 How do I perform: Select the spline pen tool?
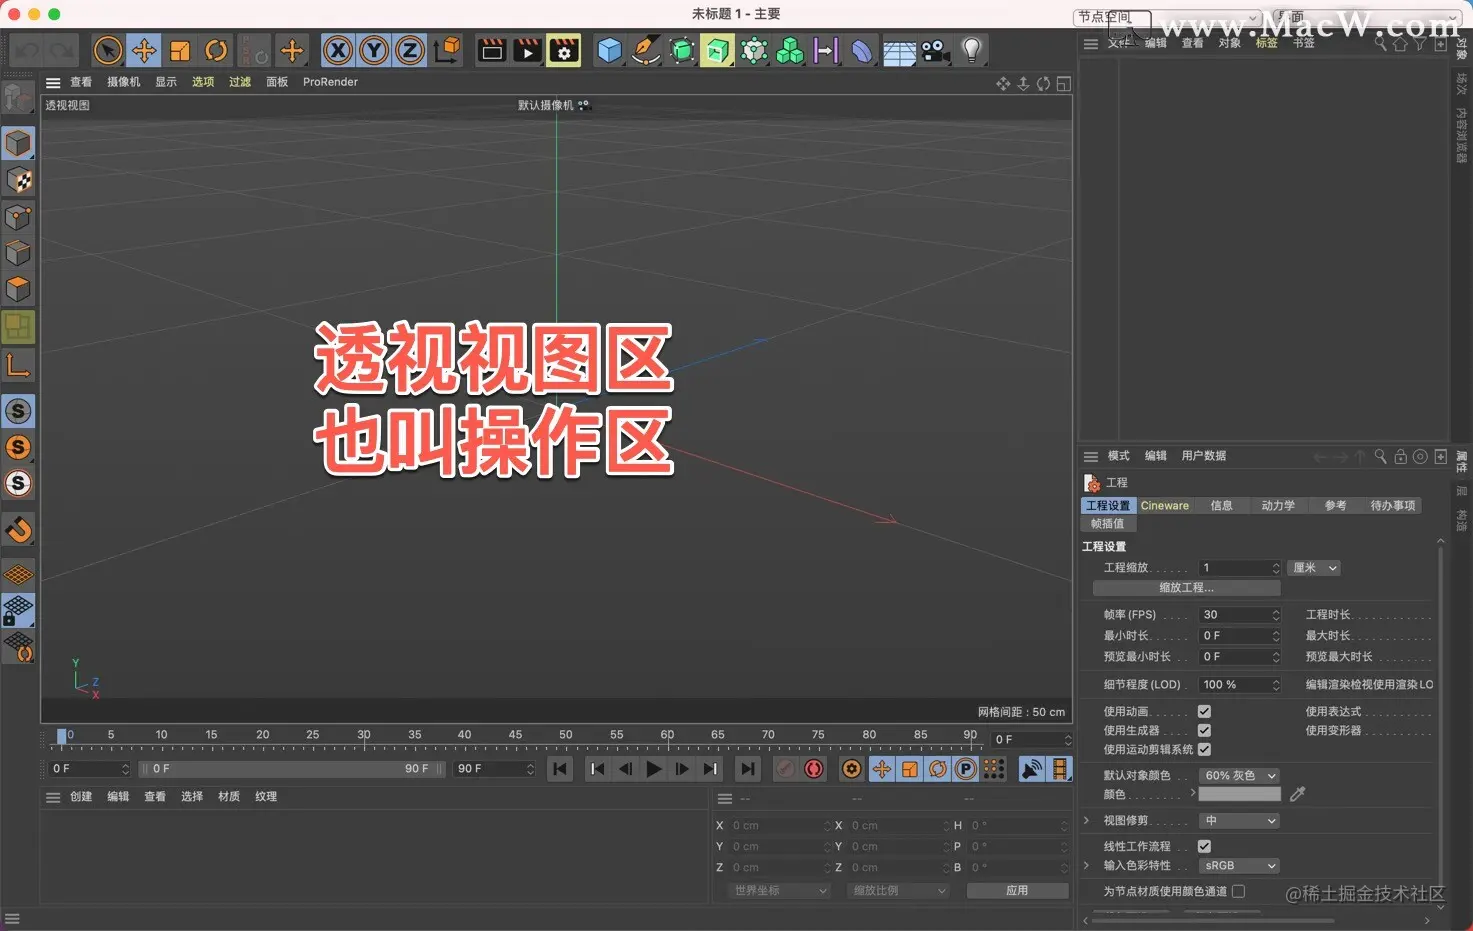tap(646, 50)
